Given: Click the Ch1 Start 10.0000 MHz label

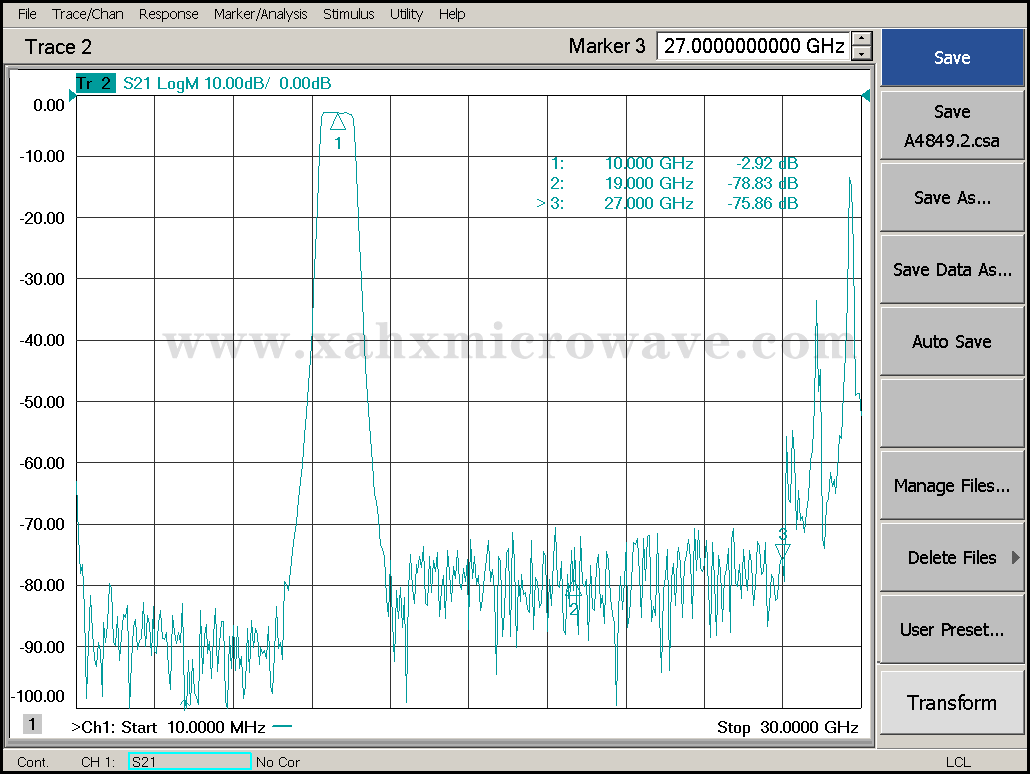Looking at the screenshot, I should click(x=168, y=727).
